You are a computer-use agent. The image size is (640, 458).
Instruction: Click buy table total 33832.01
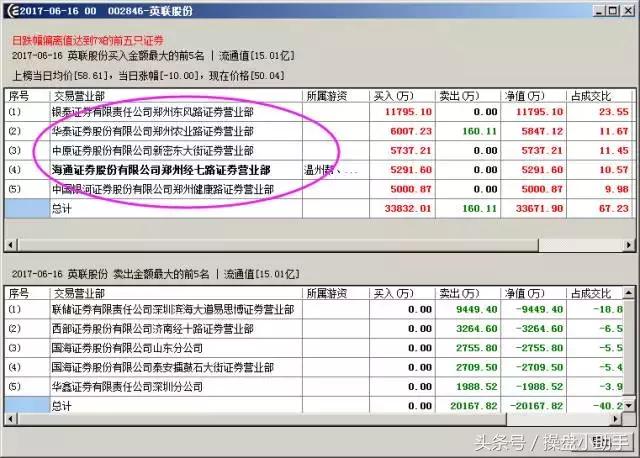pos(408,209)
